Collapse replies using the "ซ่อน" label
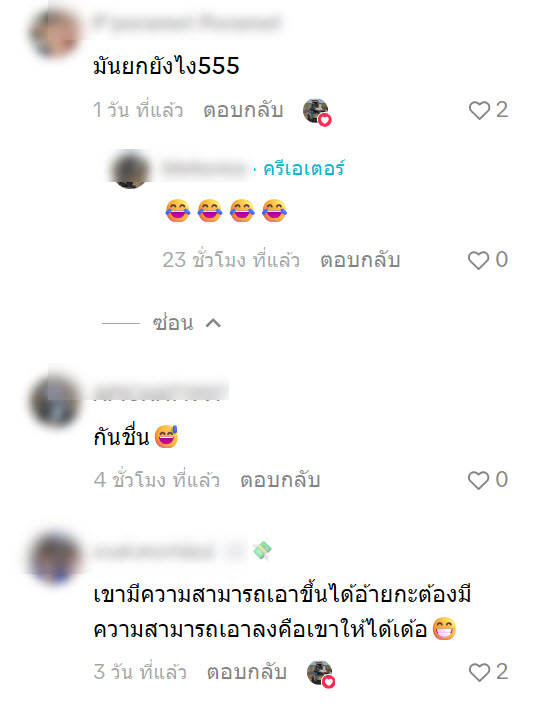 173,323
